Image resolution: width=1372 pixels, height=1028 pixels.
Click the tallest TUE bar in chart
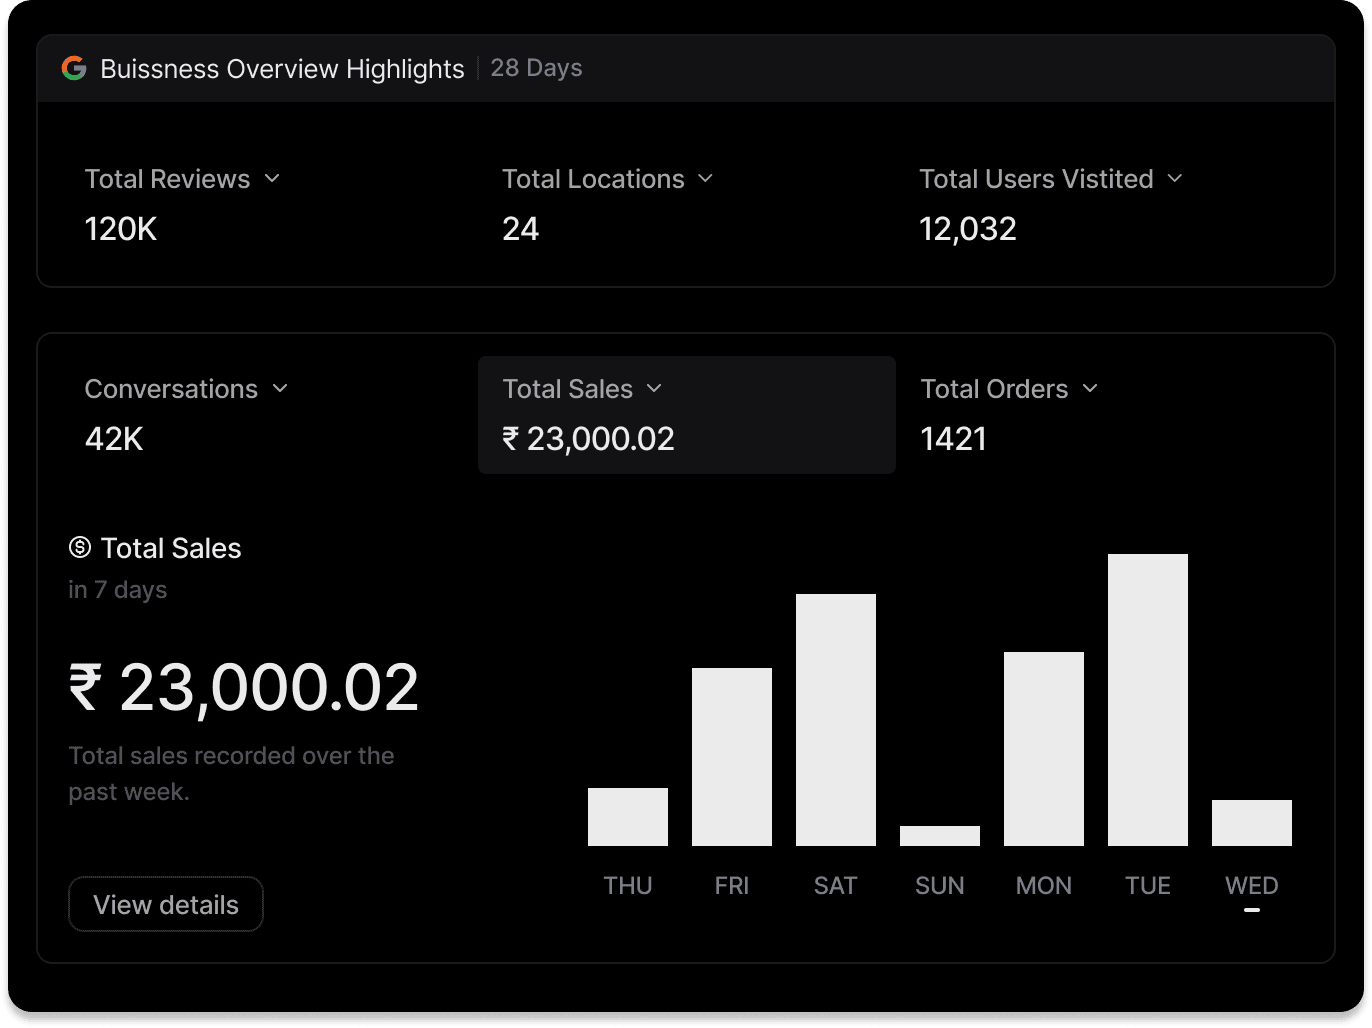coord(1148,700)
